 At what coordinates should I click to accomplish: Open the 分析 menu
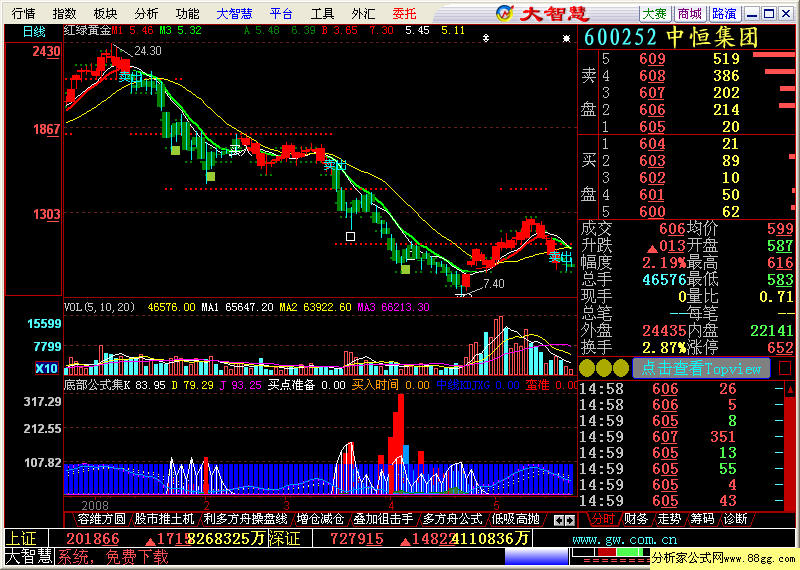click(x=146, y=14)
